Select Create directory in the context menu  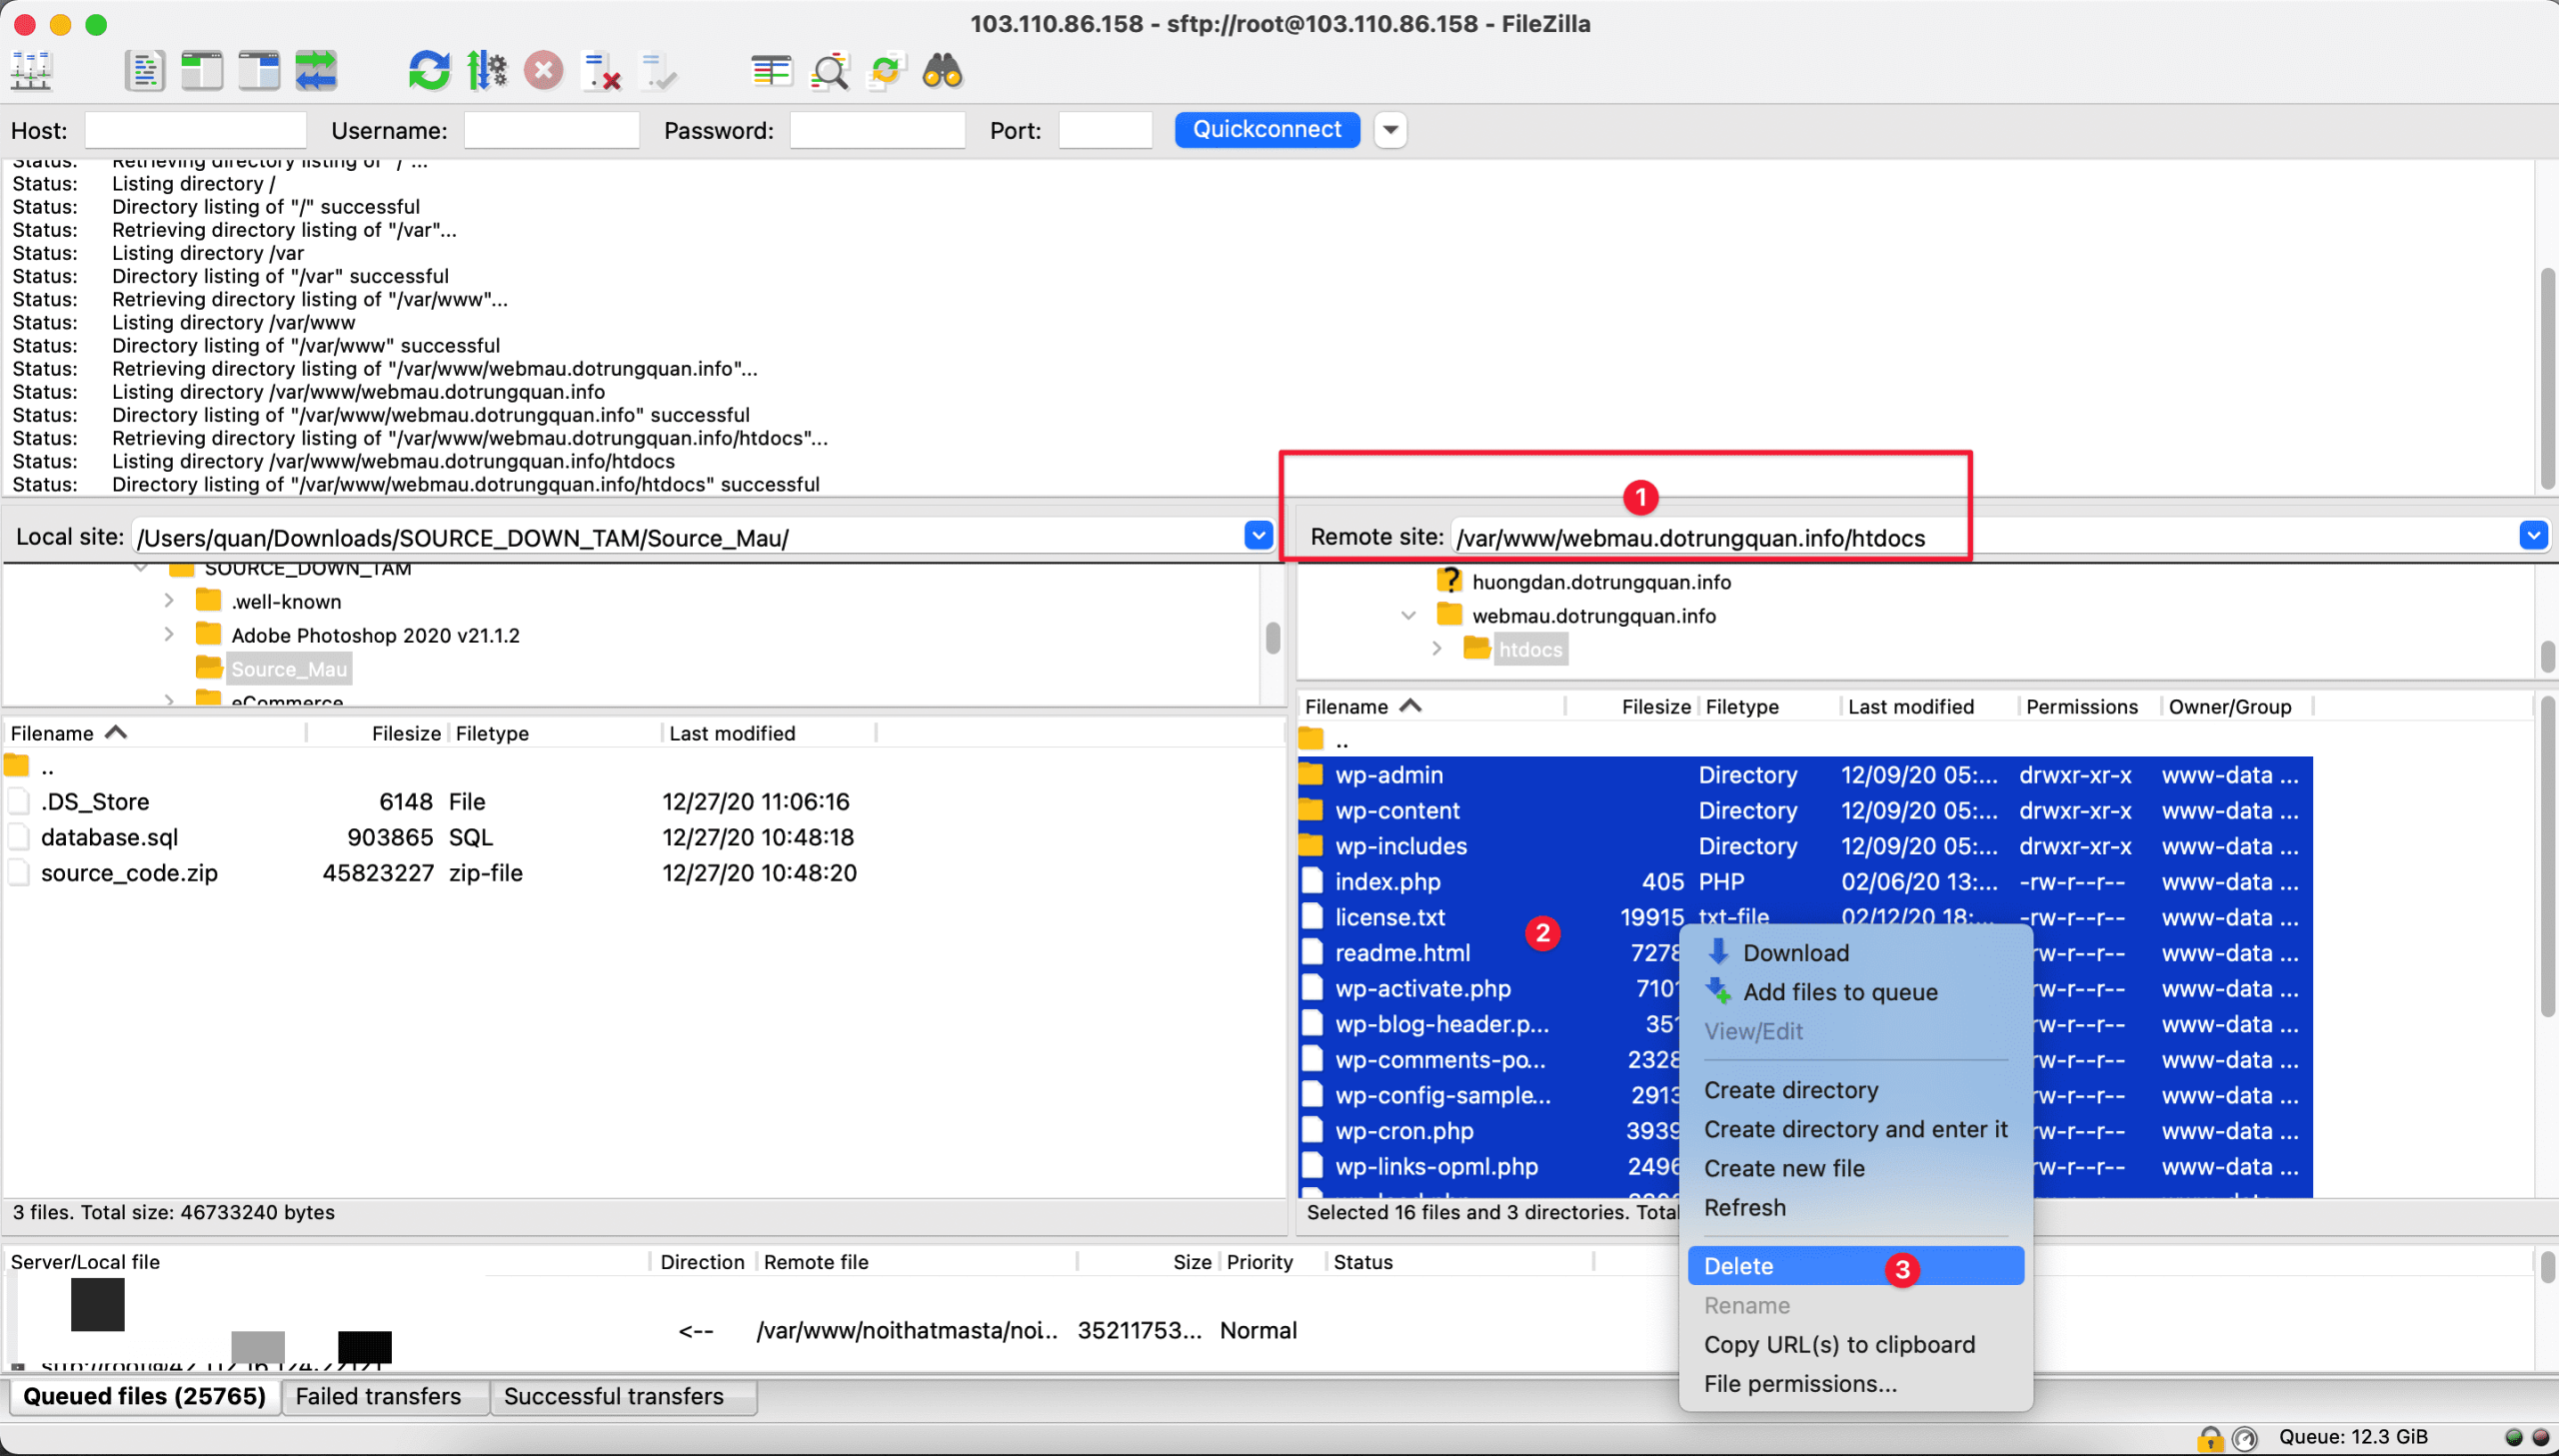pyautogui.click(x=1790, y=1090)
